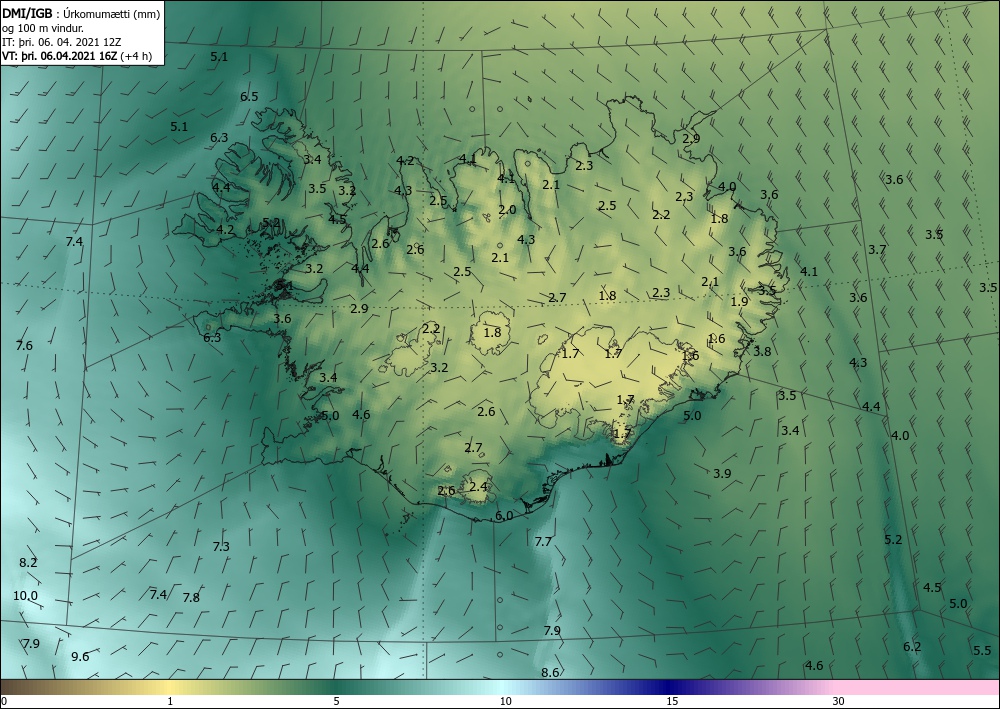Click the 1.9 value on the map
Viewport: 1000px width, 709px height.
point(739,302)
